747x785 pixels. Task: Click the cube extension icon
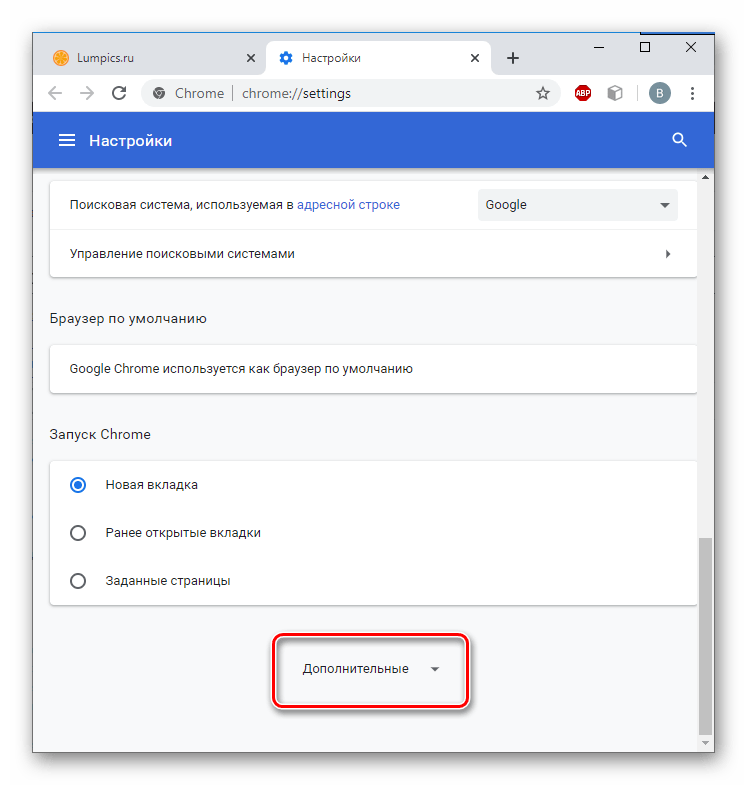point(615,93)
